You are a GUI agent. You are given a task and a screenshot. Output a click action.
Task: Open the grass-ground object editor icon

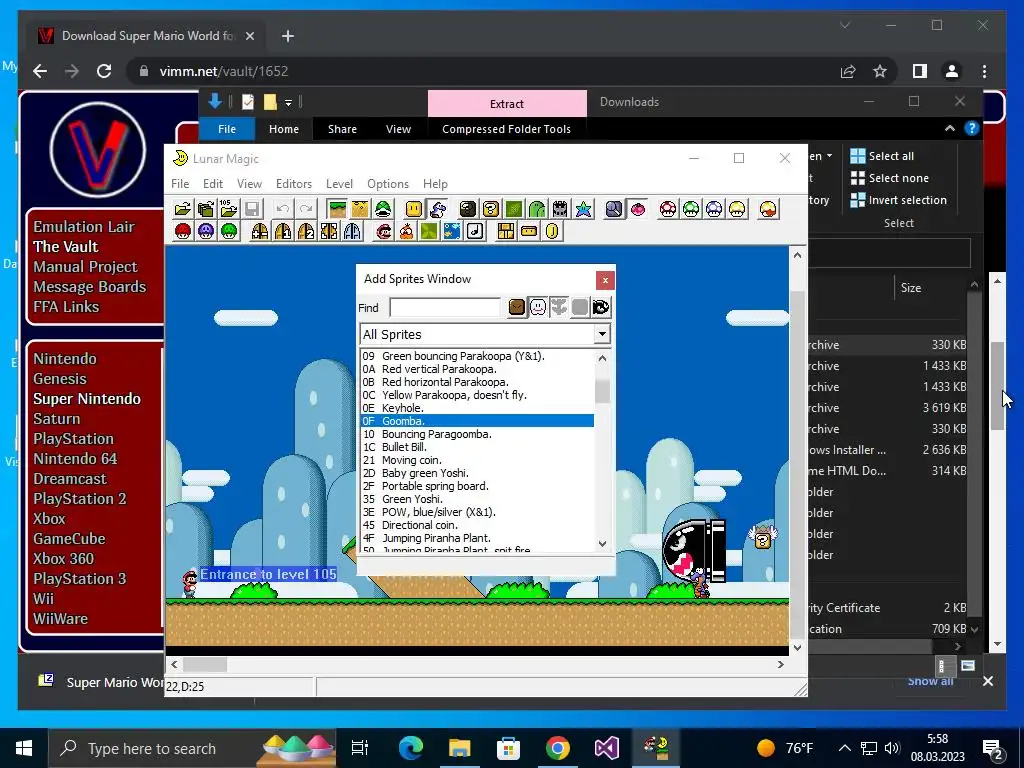pyautogui.click(x=338, y=209)
